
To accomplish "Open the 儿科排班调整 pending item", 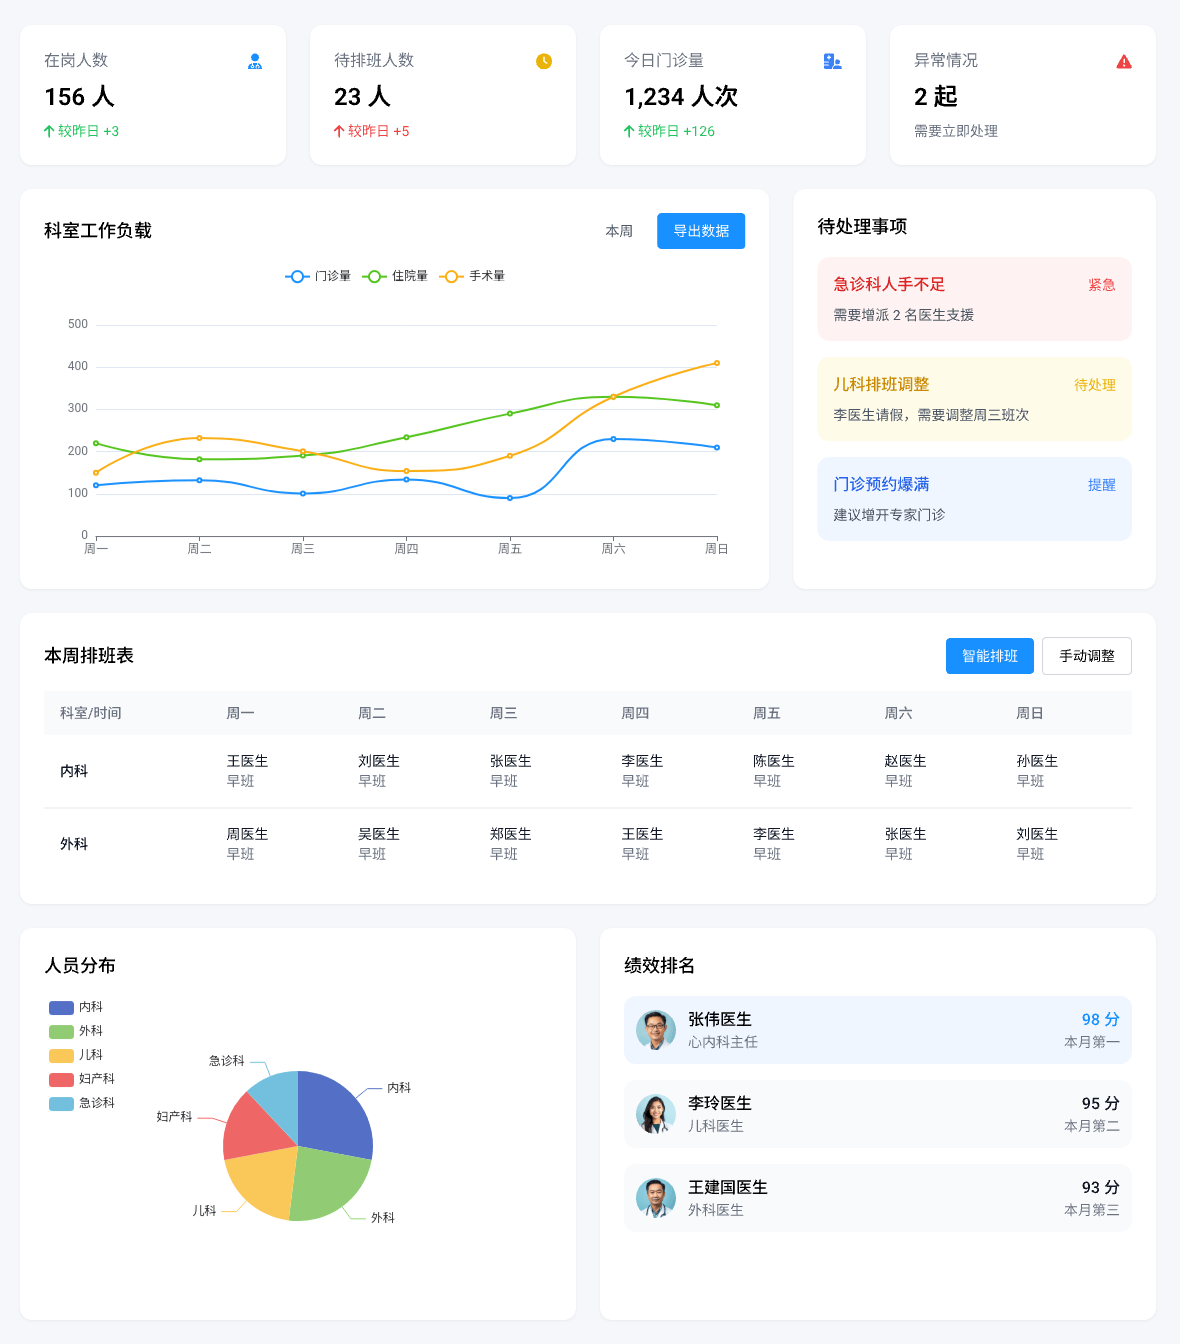I will coord(974,399).
